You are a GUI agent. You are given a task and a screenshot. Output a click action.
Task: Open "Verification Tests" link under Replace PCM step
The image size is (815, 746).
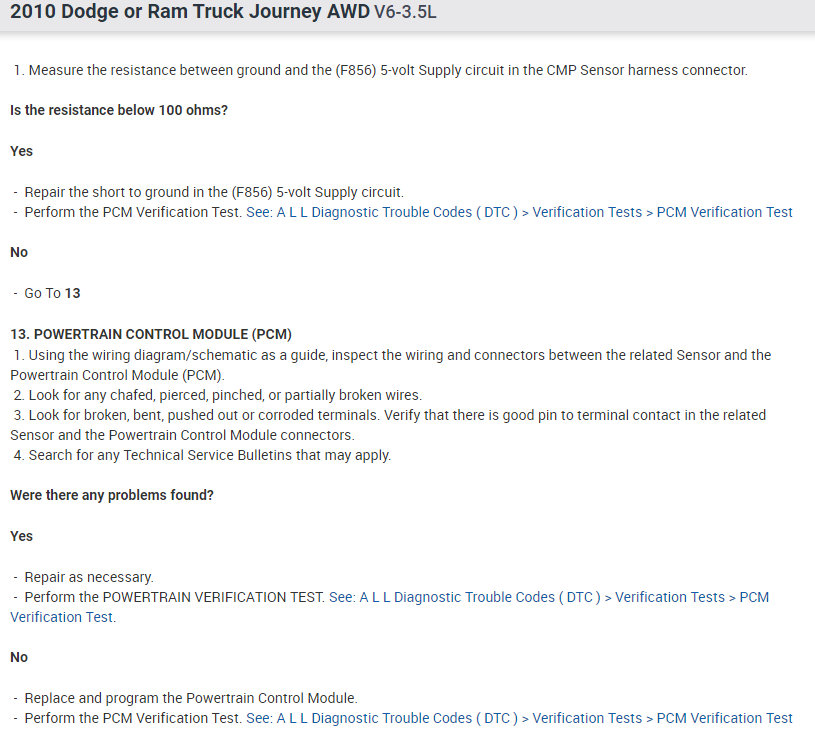(587, 718)
